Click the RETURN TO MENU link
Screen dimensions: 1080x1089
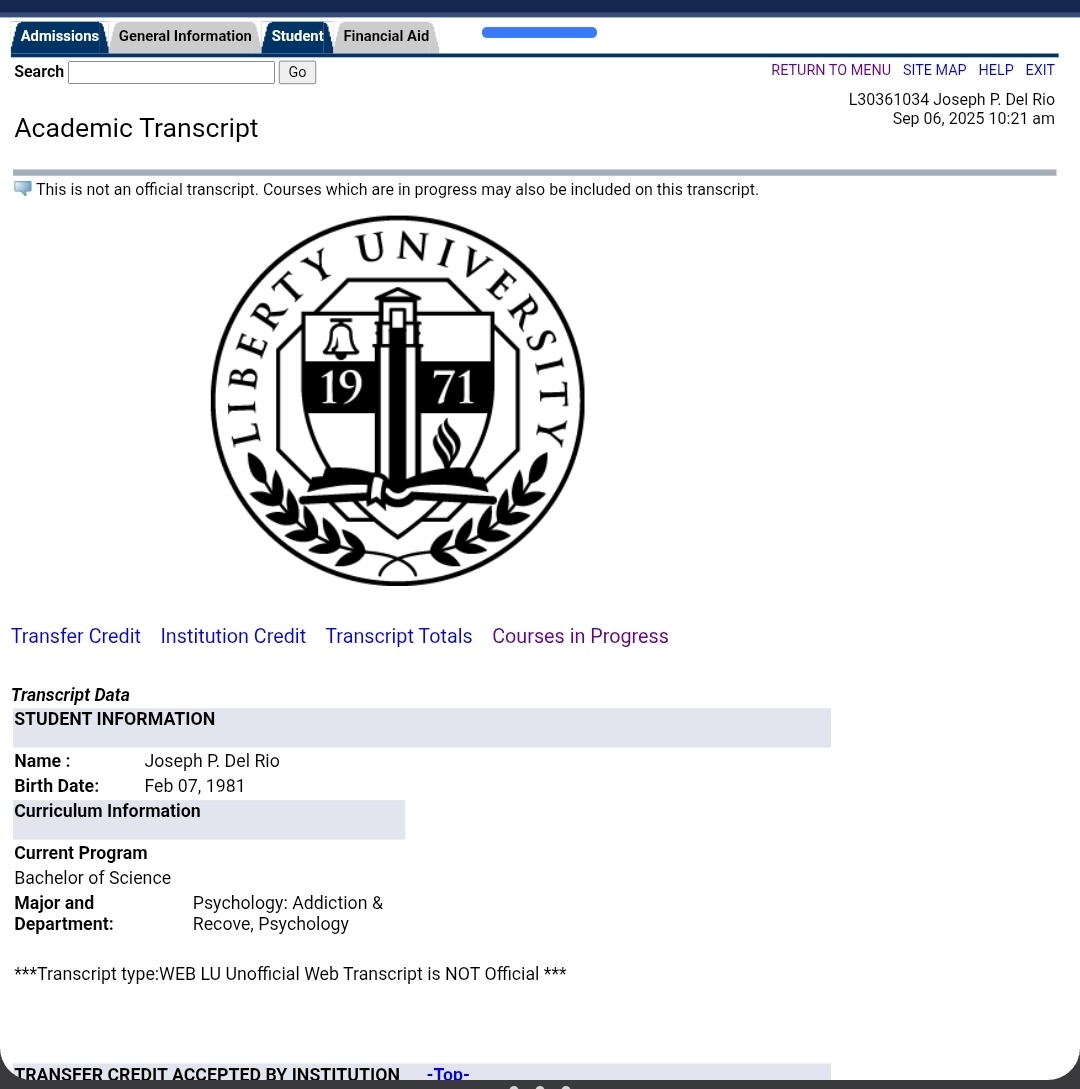(x=830, y=70)
